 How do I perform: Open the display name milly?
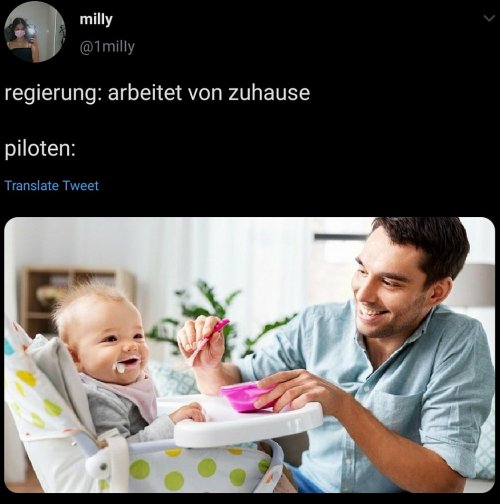click(96, 20)
